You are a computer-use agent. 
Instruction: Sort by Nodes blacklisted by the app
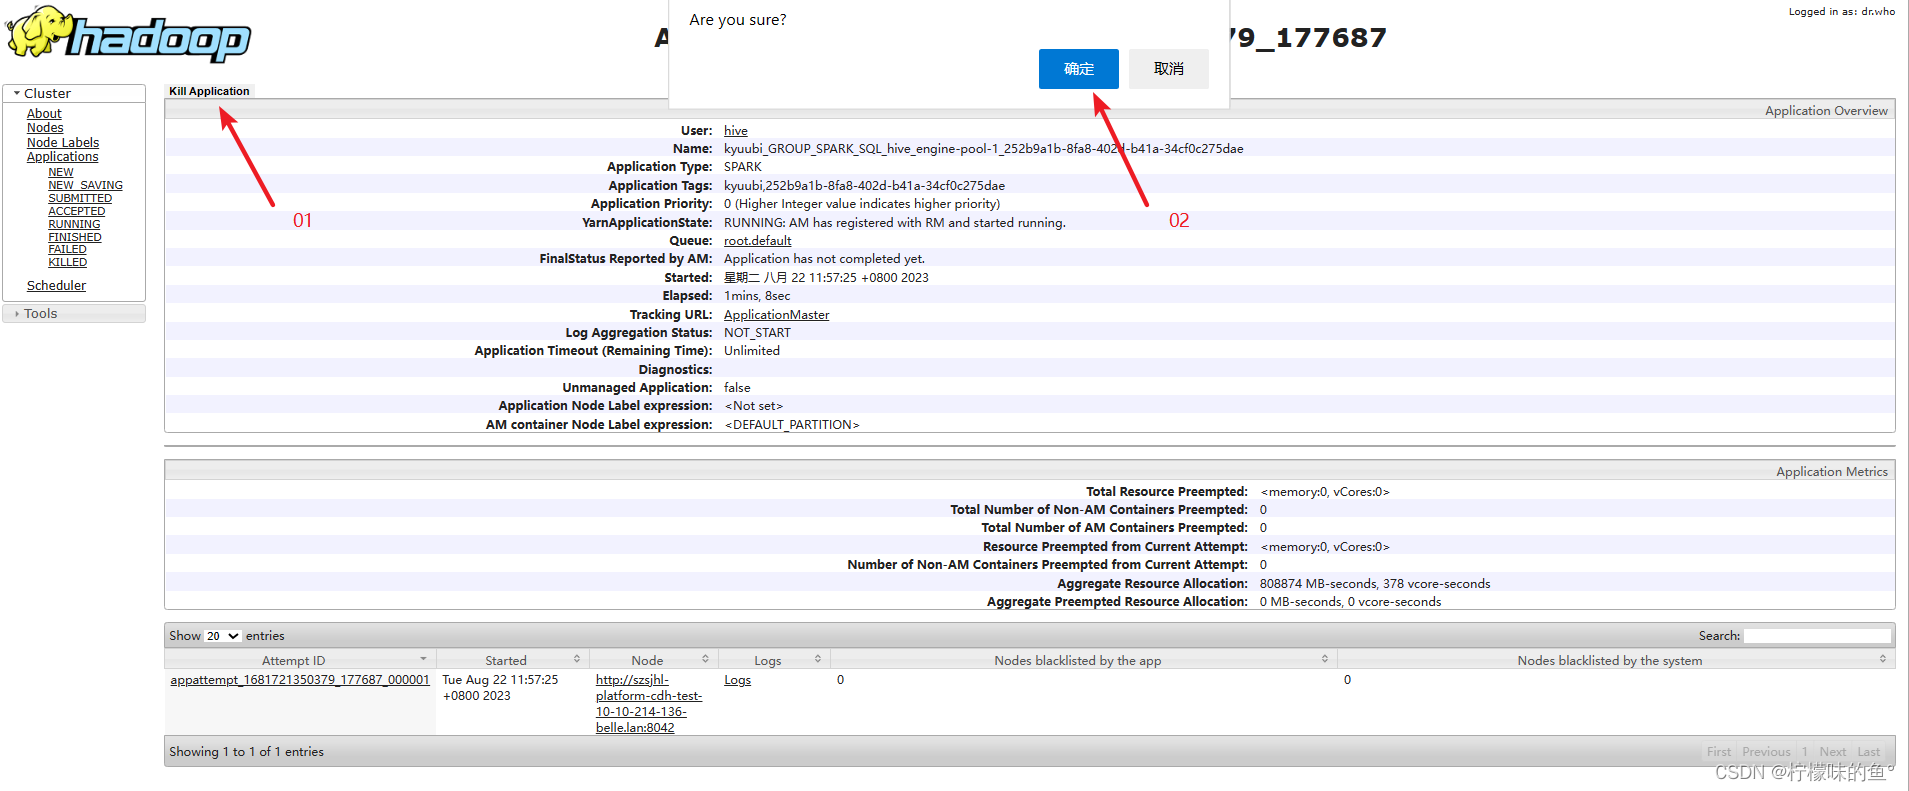pos(1084,661)
